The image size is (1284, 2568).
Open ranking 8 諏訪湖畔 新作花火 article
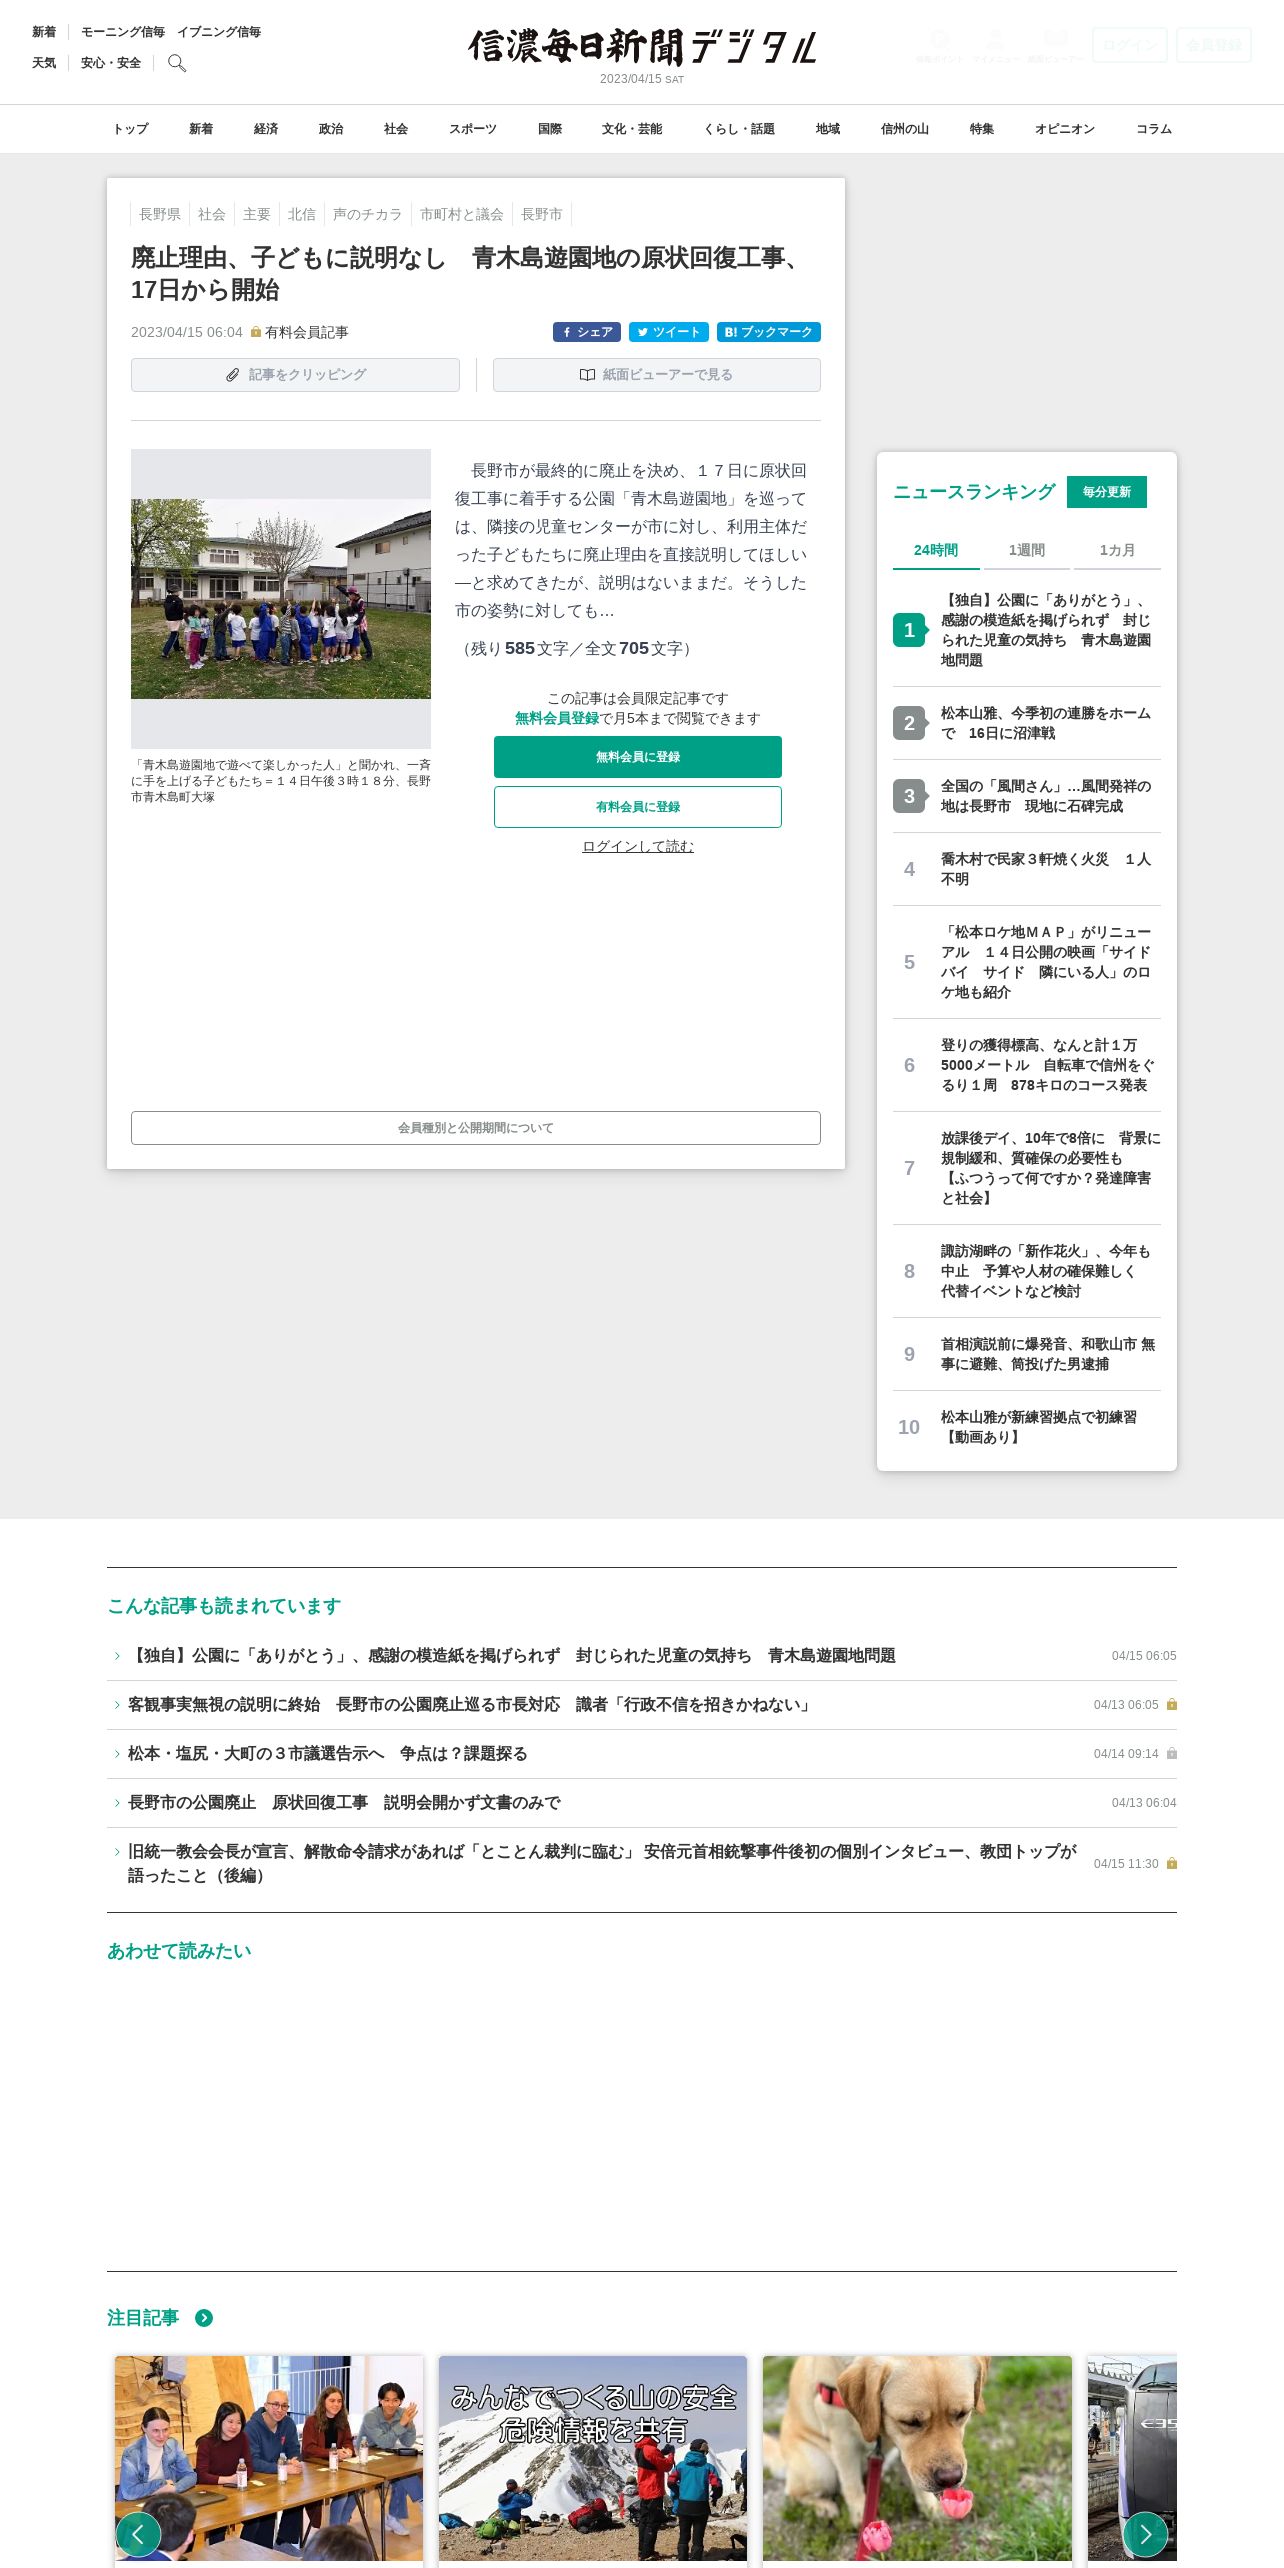point(1027,1271)
